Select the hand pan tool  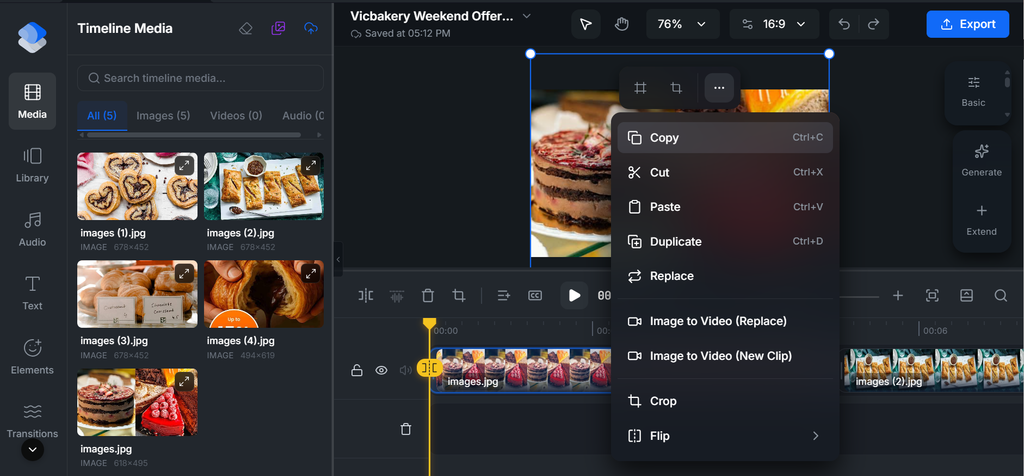[x=621, y=24]
